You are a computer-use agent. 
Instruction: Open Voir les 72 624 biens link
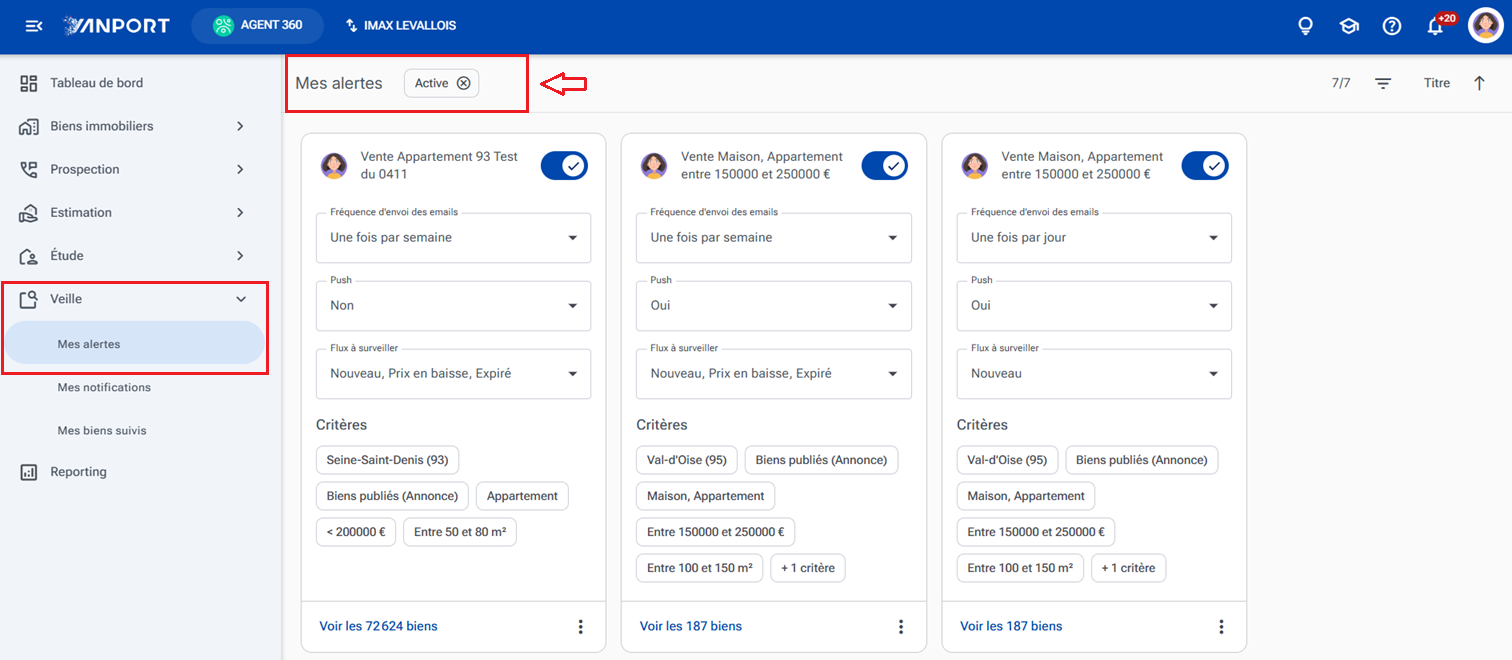[378, 627]
